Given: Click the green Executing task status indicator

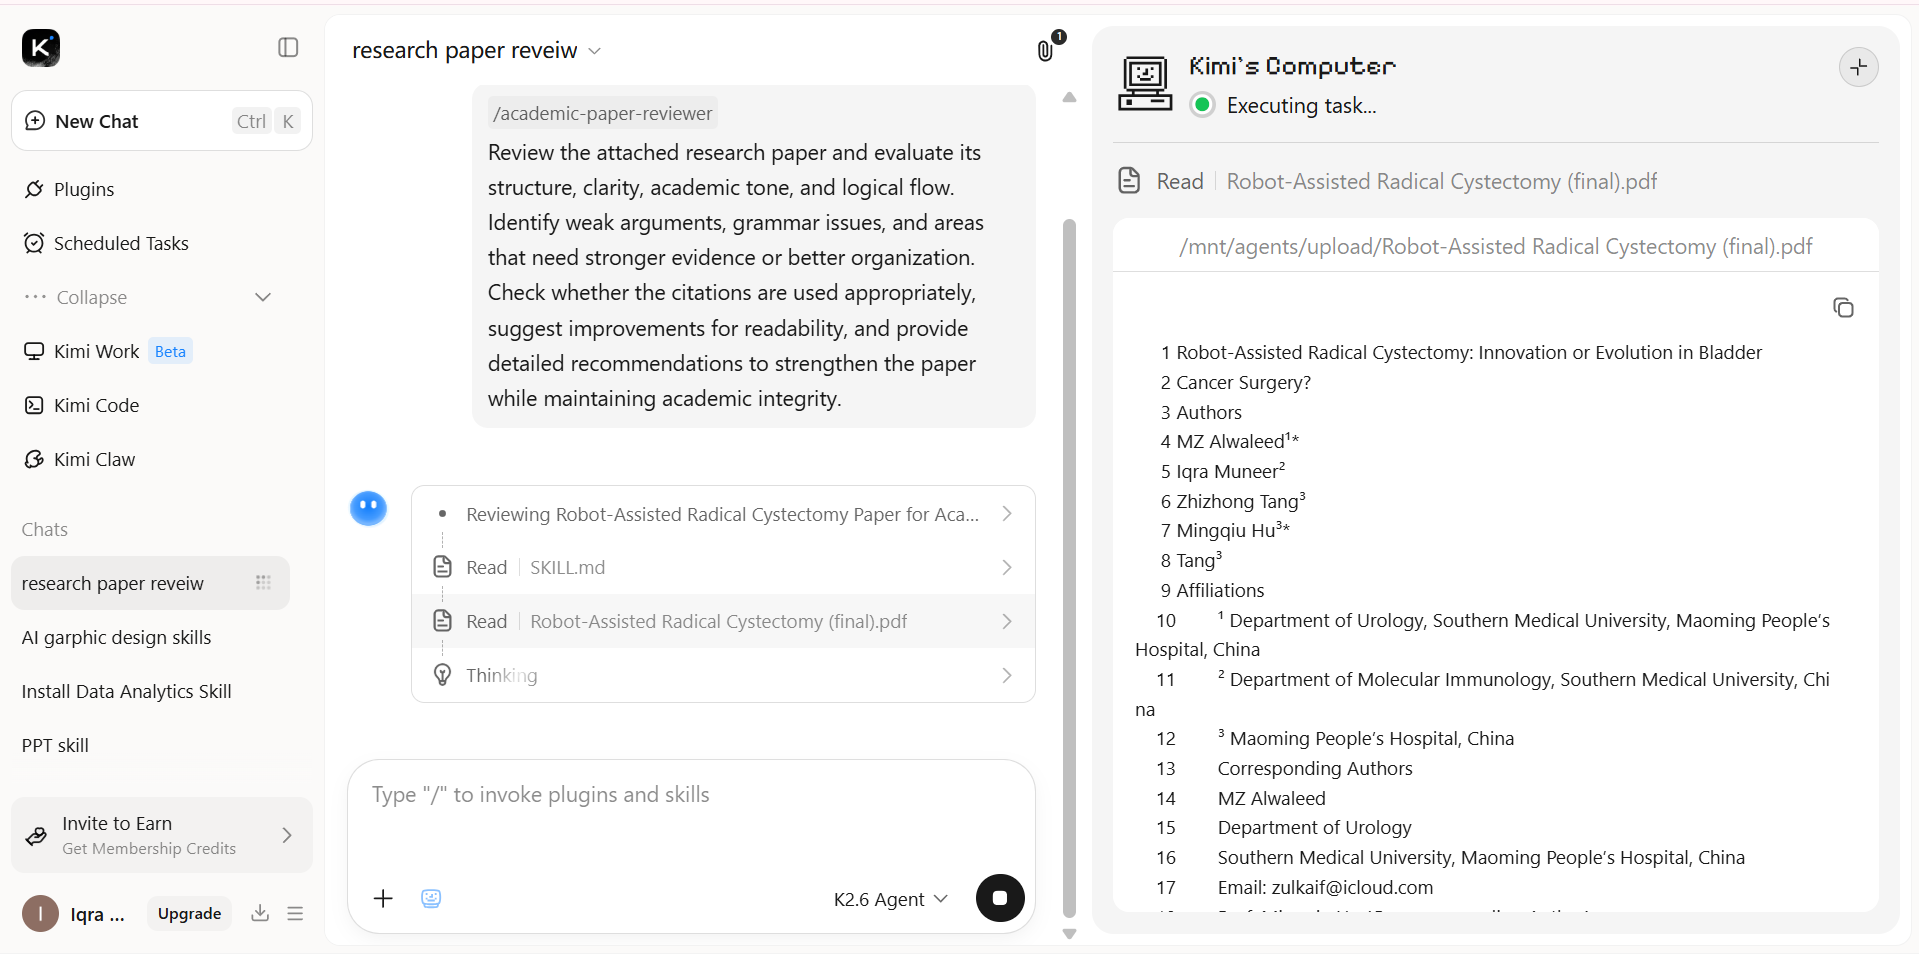Looking at the screenshot, I should (1202, 105).
